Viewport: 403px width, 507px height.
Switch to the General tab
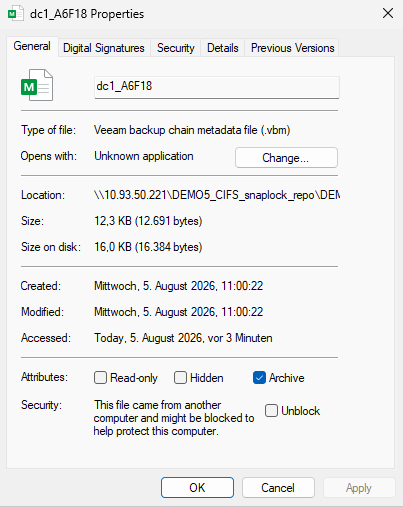32,46
